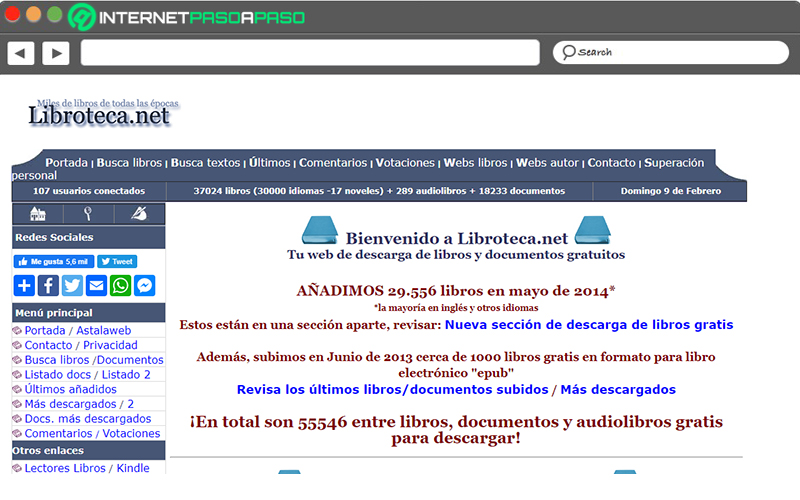
Task: Click Contacto link in Menú principal
Action: coord(48,345)
